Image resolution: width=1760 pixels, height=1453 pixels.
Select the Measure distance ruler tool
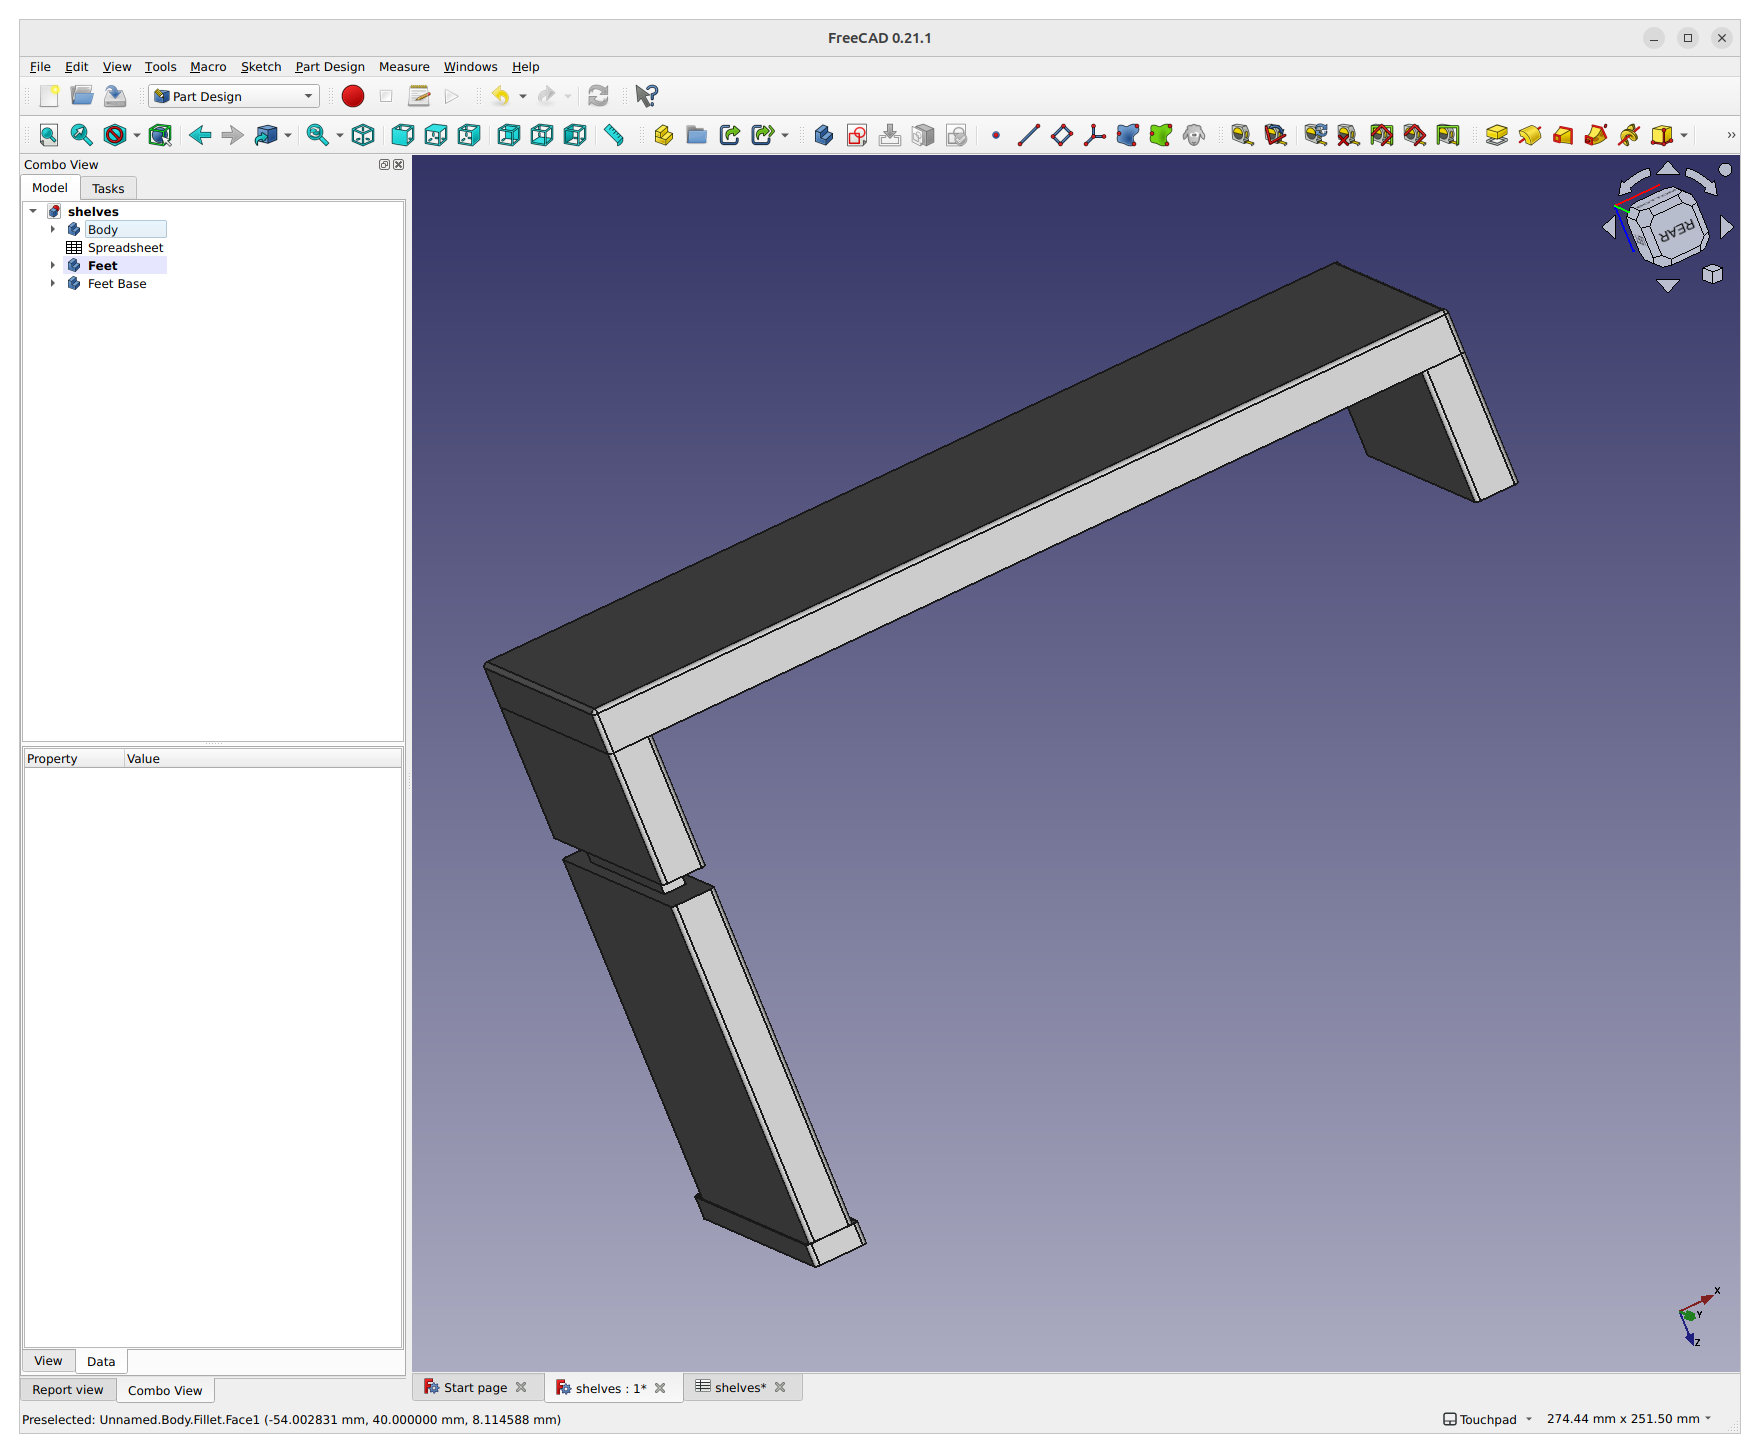tap(614, 135)
